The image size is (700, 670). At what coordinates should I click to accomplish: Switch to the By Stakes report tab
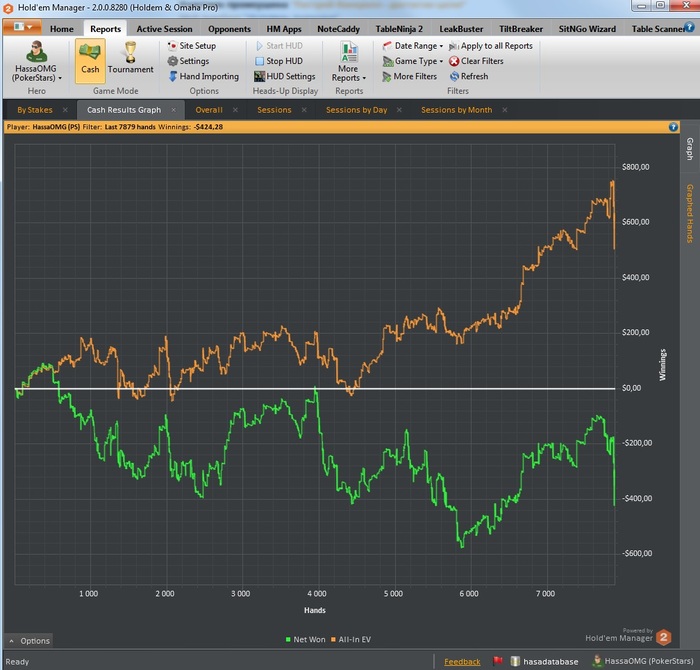coord(35,110)
